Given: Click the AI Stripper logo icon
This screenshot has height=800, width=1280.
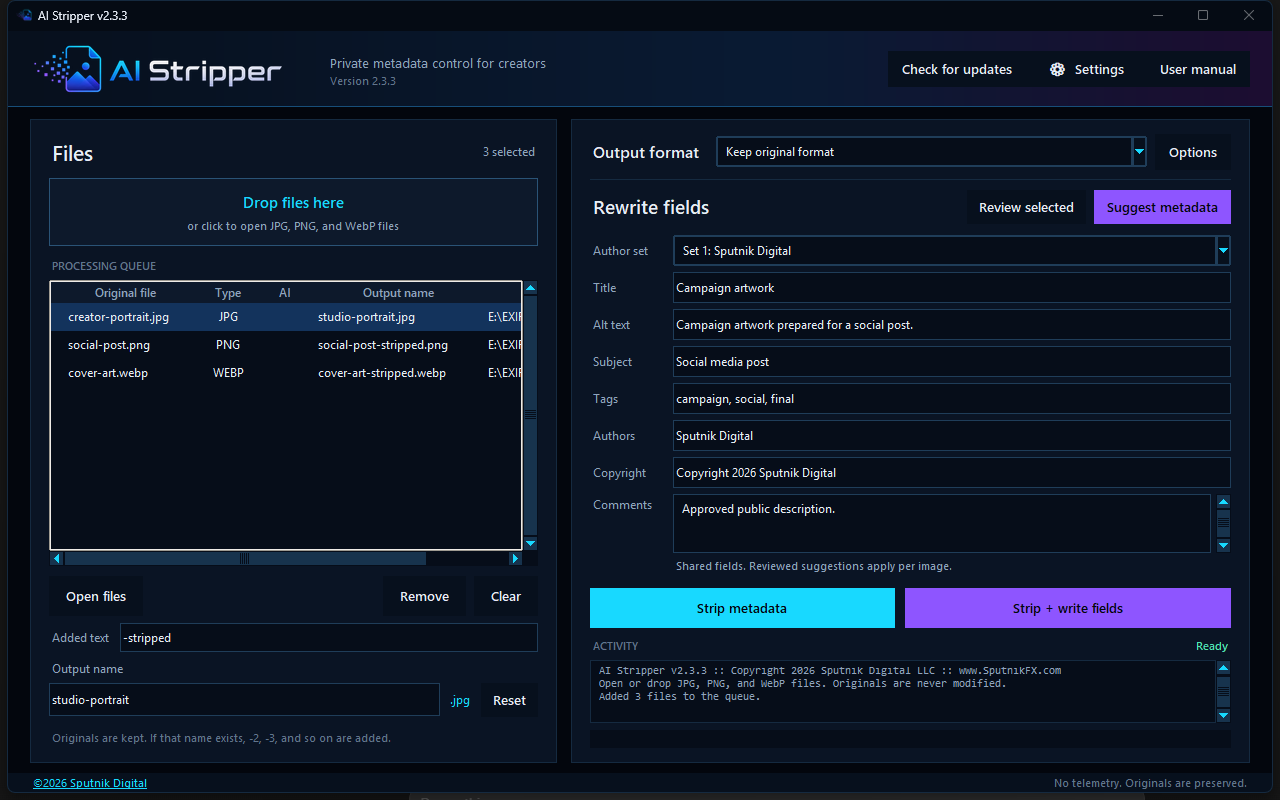Looking at the screenshot, I should pyautogui.click(x=70, y=69).
